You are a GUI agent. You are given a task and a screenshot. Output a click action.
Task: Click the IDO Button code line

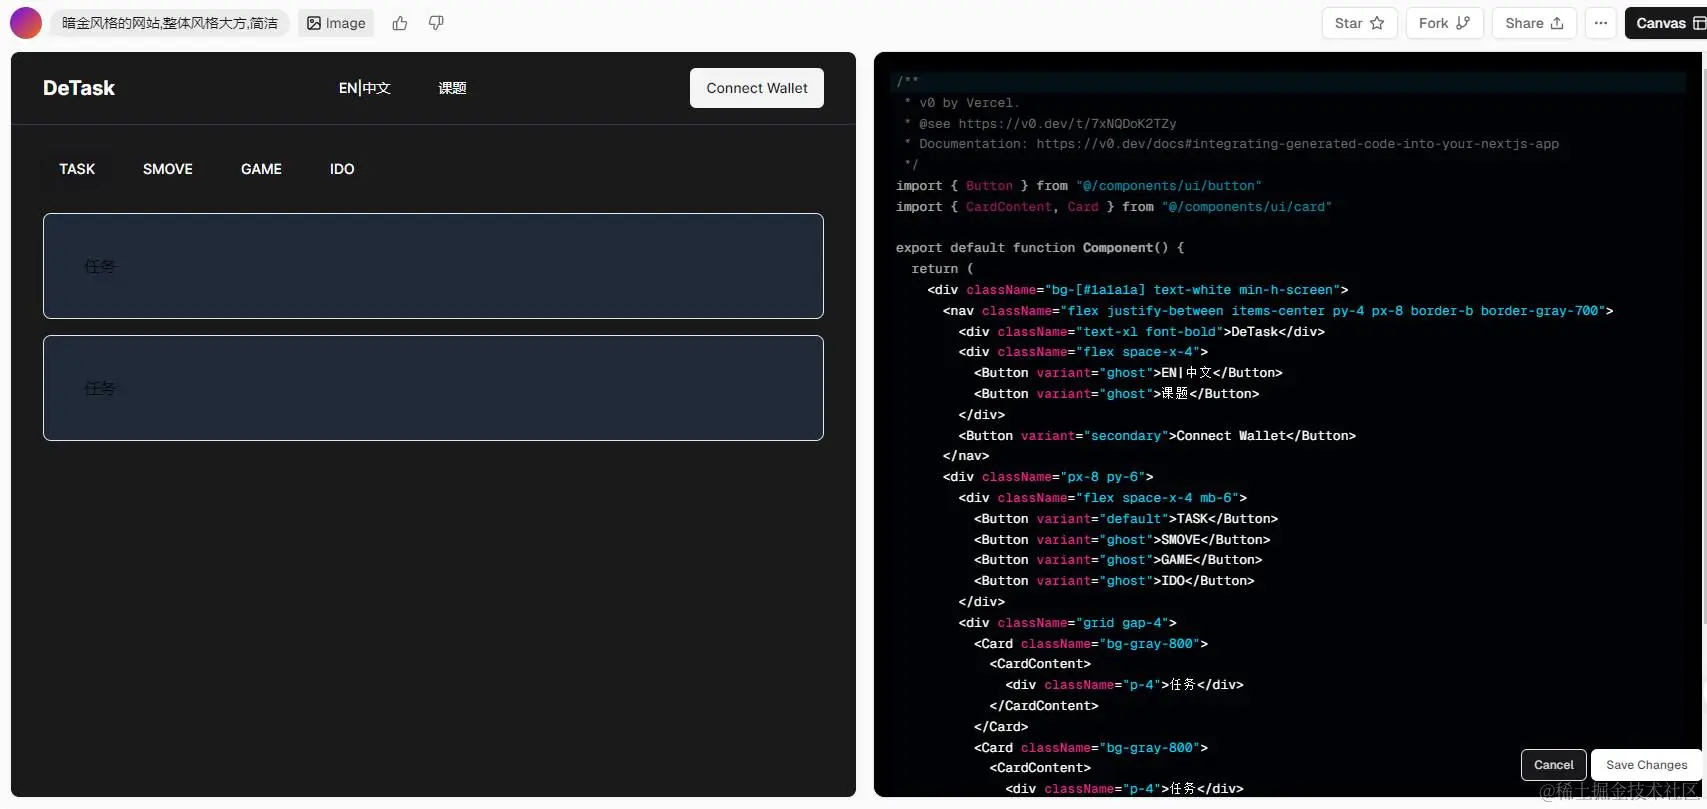[1114, 581]
